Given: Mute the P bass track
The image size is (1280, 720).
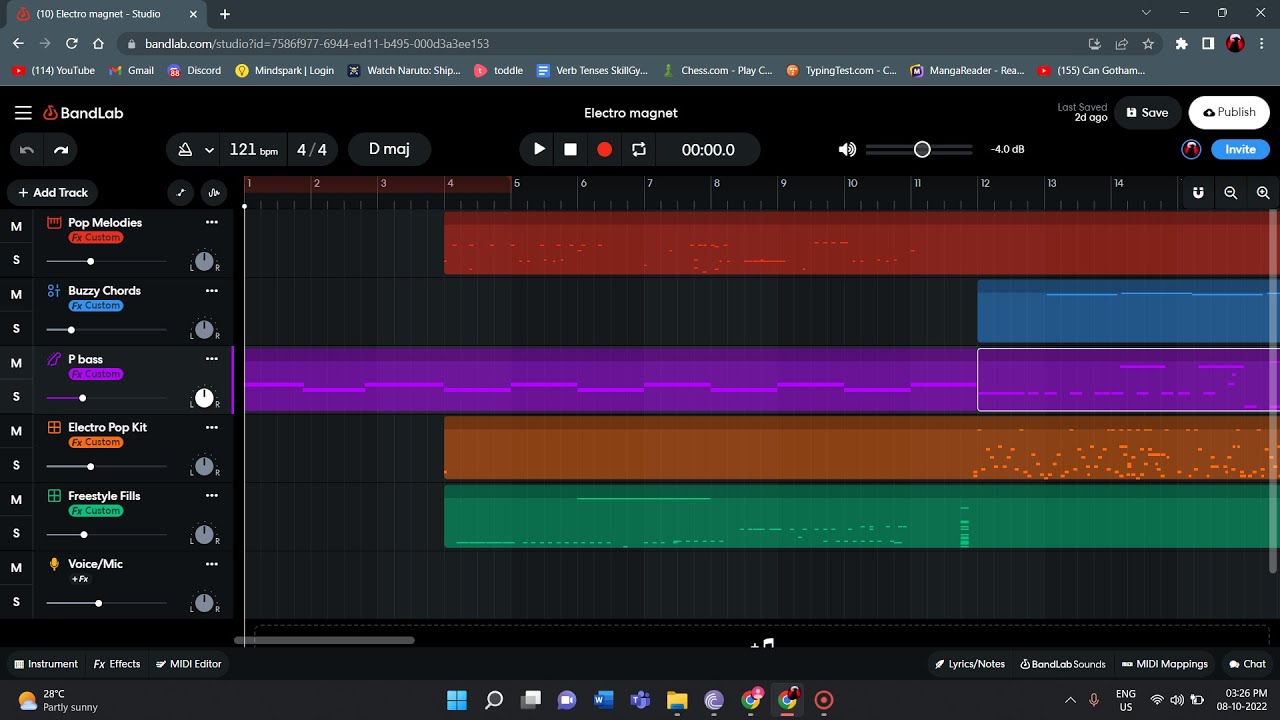Looking at the screenshot, I should [x=16, y=363].
